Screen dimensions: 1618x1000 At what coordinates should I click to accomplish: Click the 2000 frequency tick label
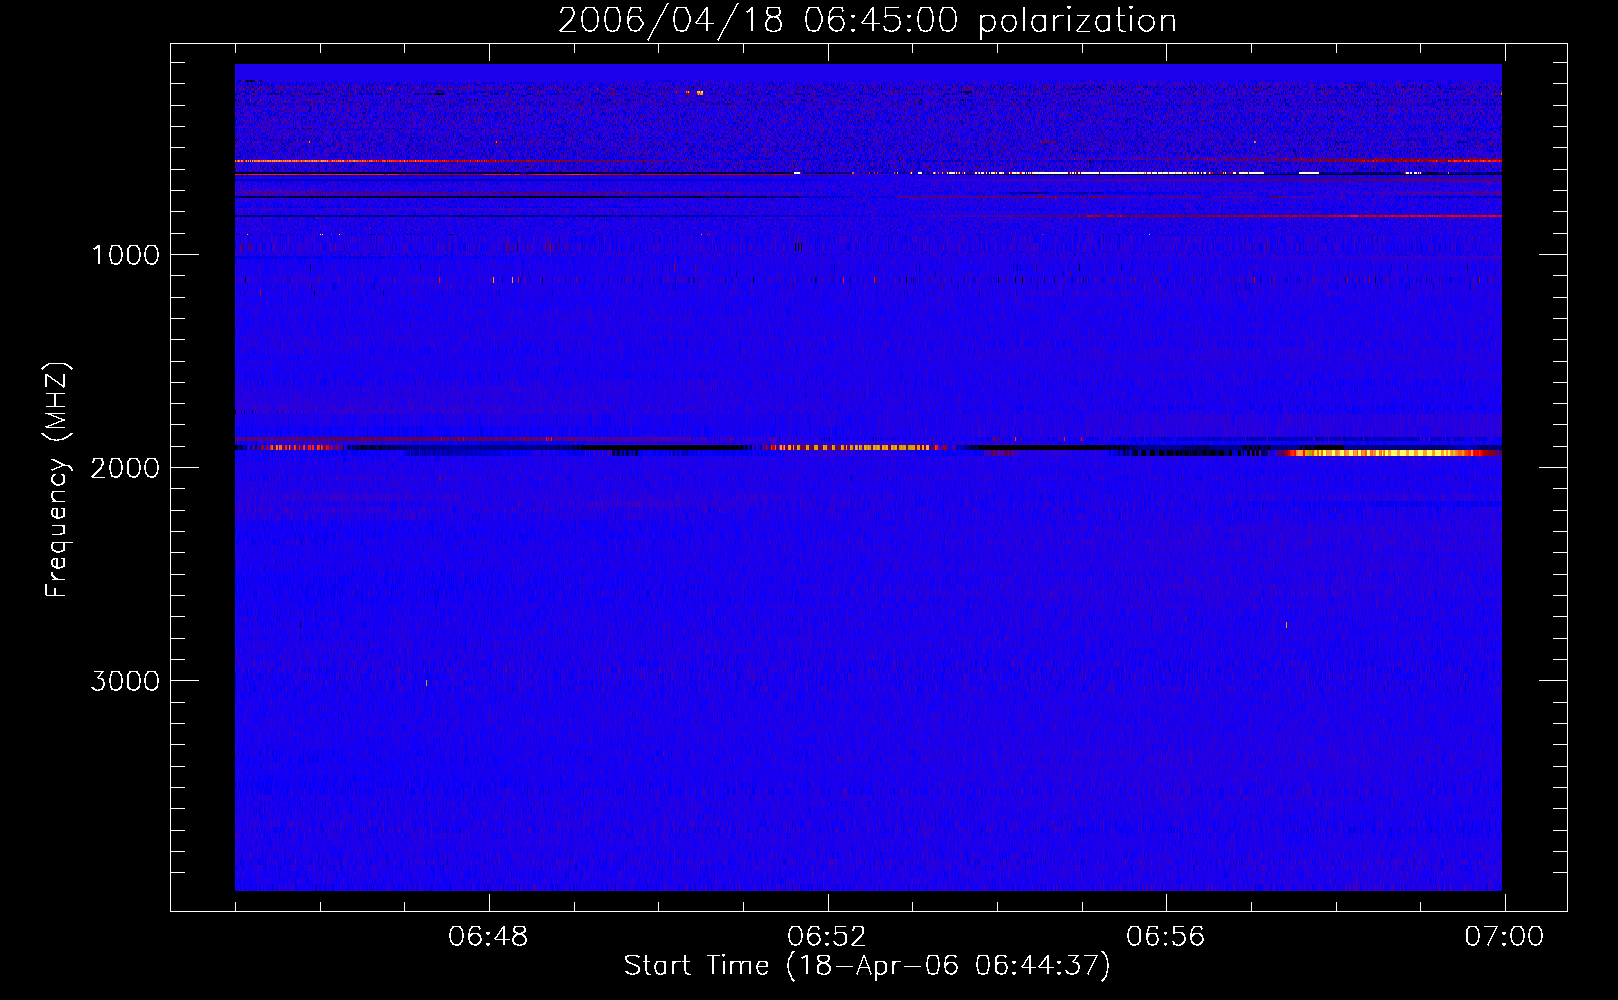[x=125, y=468]
